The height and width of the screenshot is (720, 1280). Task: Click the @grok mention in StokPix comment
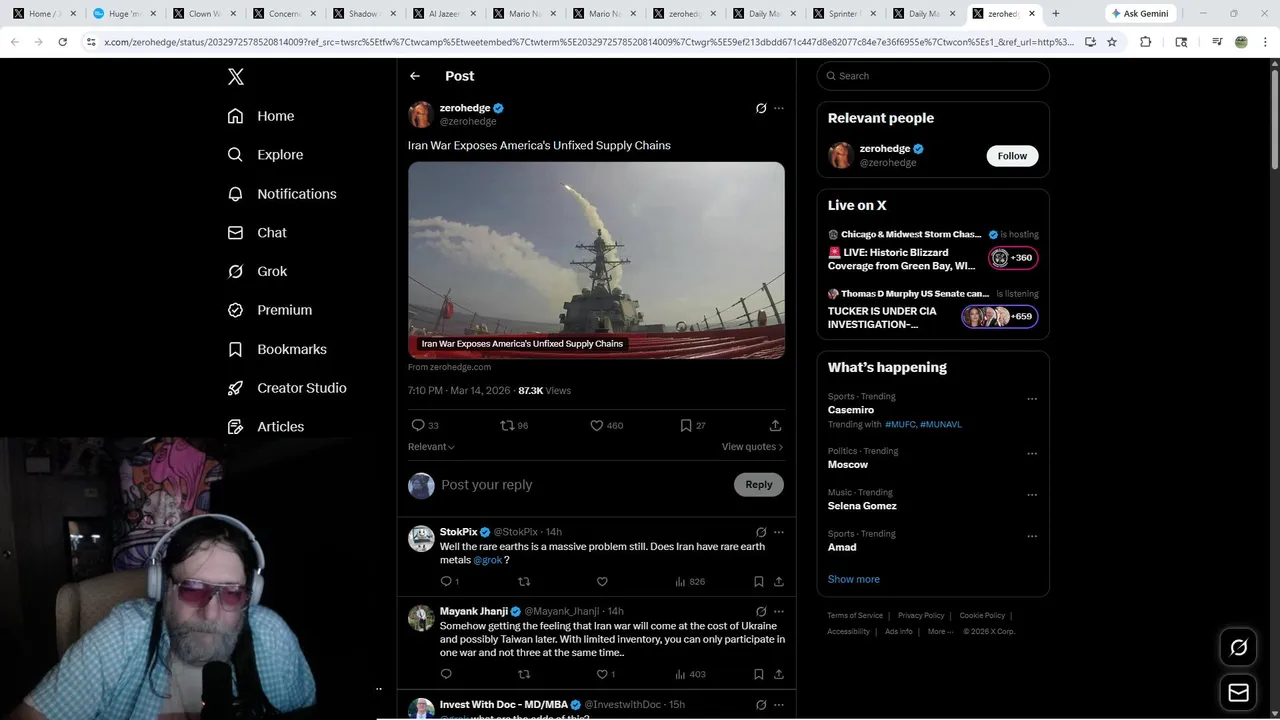(x=488, y=560)
